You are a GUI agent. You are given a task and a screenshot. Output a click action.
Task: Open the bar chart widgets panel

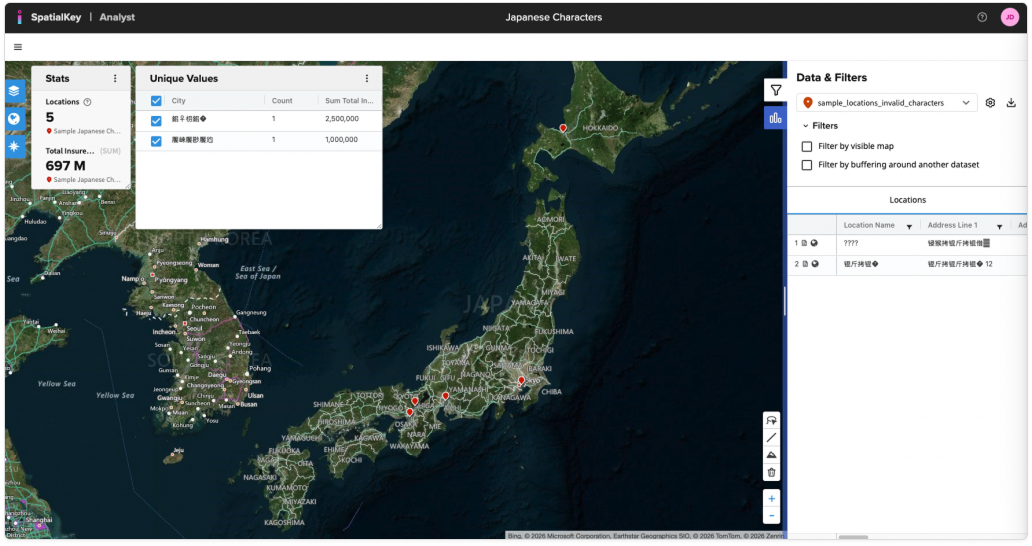(775, 118)
